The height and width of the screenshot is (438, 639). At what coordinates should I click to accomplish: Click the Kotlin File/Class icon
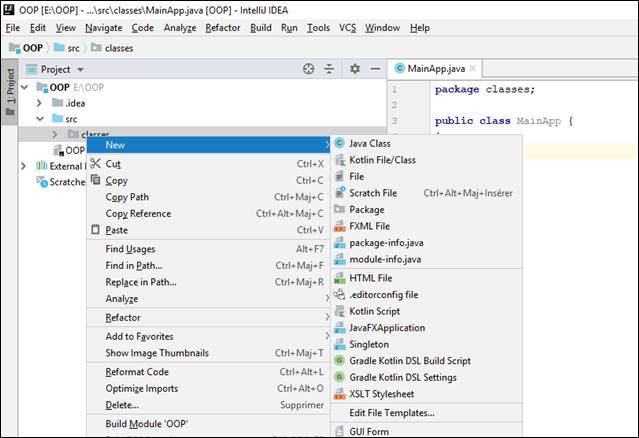click(x=339, y=160)
